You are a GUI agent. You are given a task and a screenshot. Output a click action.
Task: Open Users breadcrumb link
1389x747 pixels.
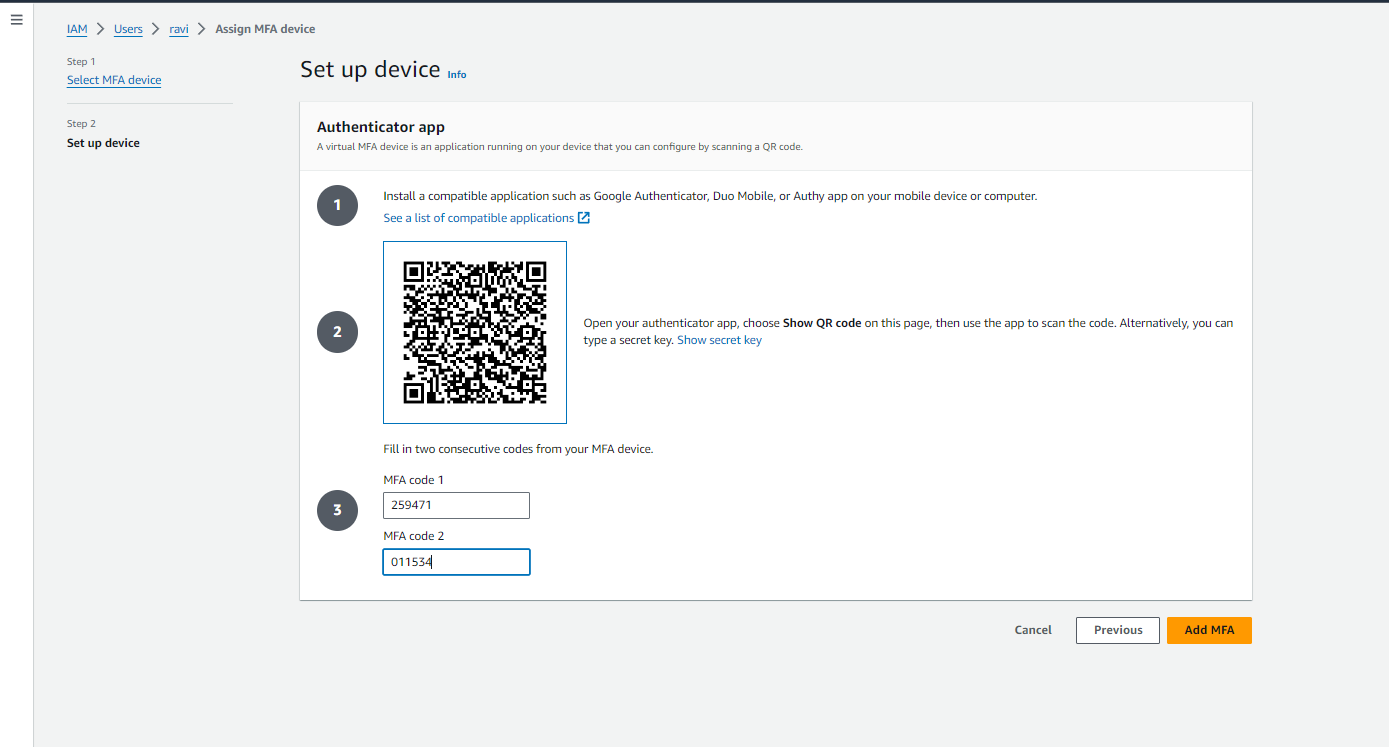(128, 29)
